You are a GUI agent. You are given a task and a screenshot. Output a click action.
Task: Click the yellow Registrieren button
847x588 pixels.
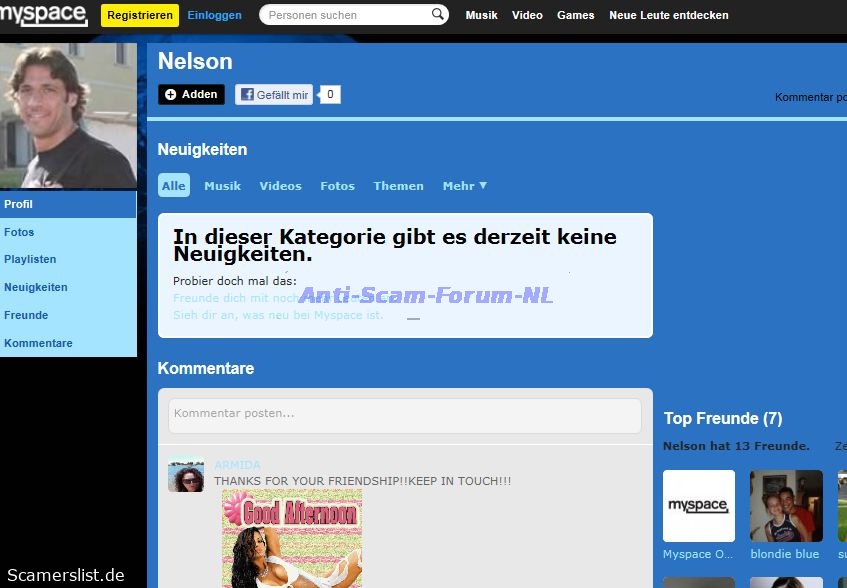click(x=139, y=15)
